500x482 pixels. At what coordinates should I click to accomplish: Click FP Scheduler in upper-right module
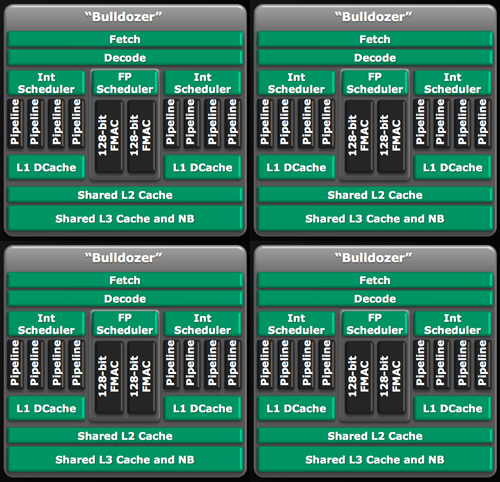pyautogui.click(x=375, y=83)
